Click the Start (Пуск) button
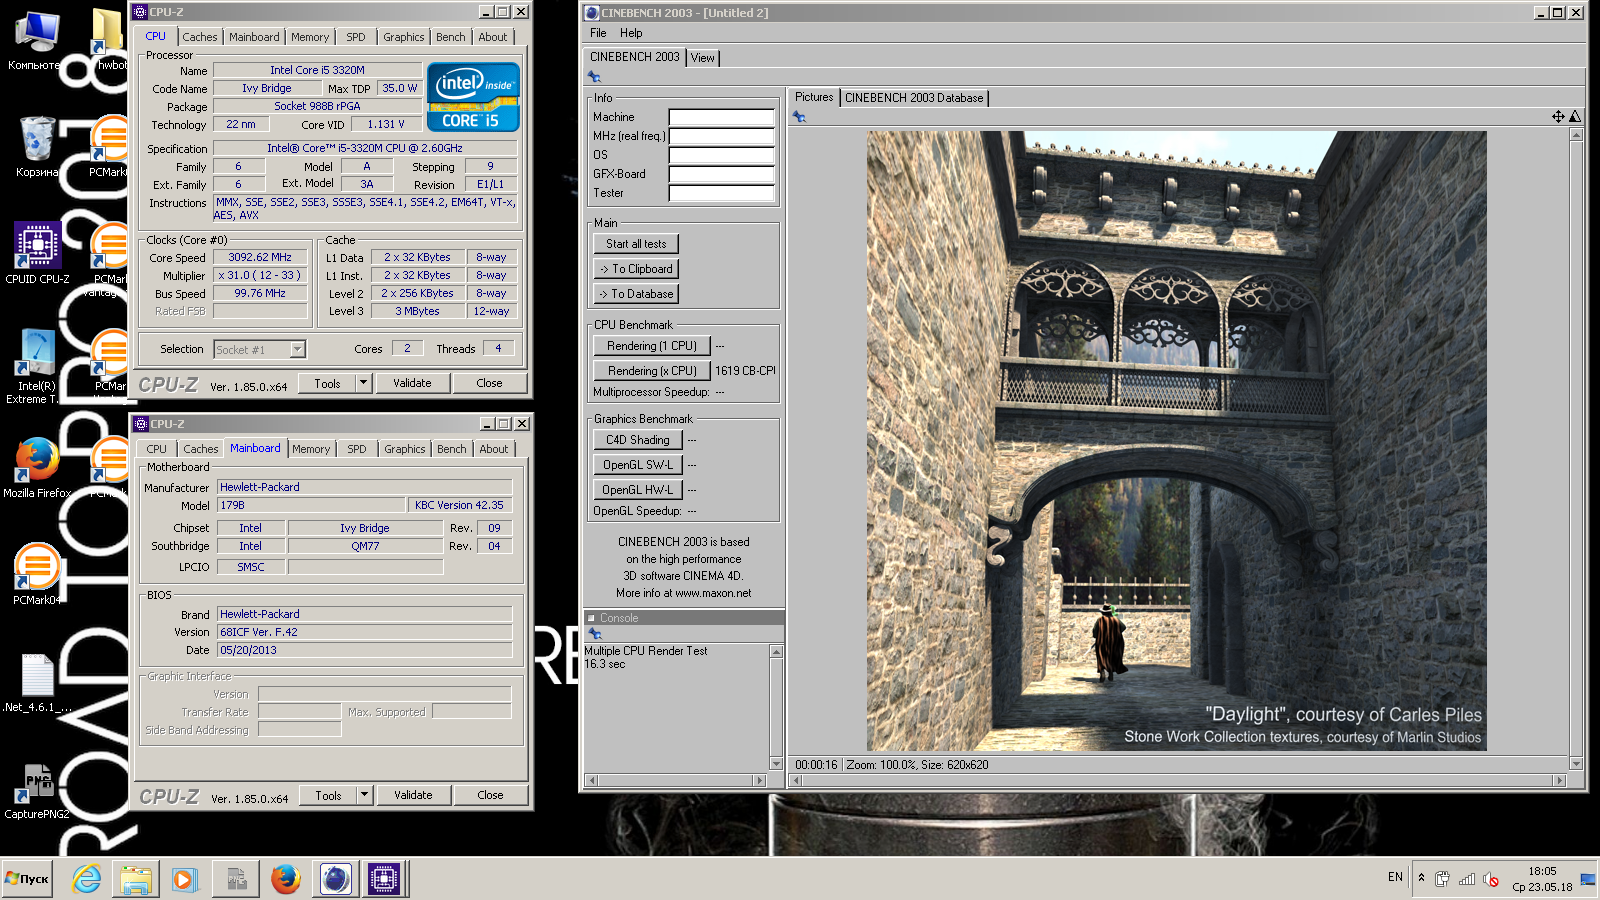Viewport: 1600px width, 900px height. point(27,879)
